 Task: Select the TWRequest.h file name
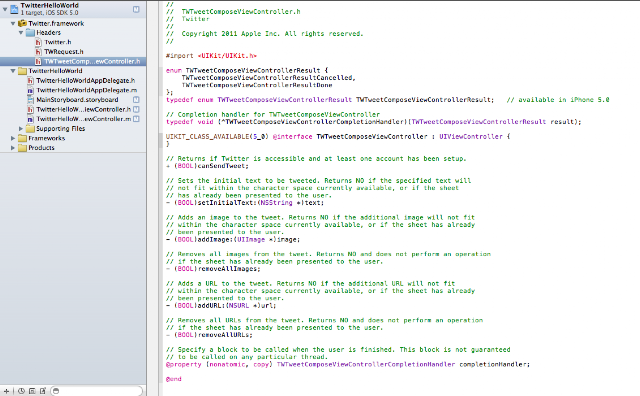point(64,52)
